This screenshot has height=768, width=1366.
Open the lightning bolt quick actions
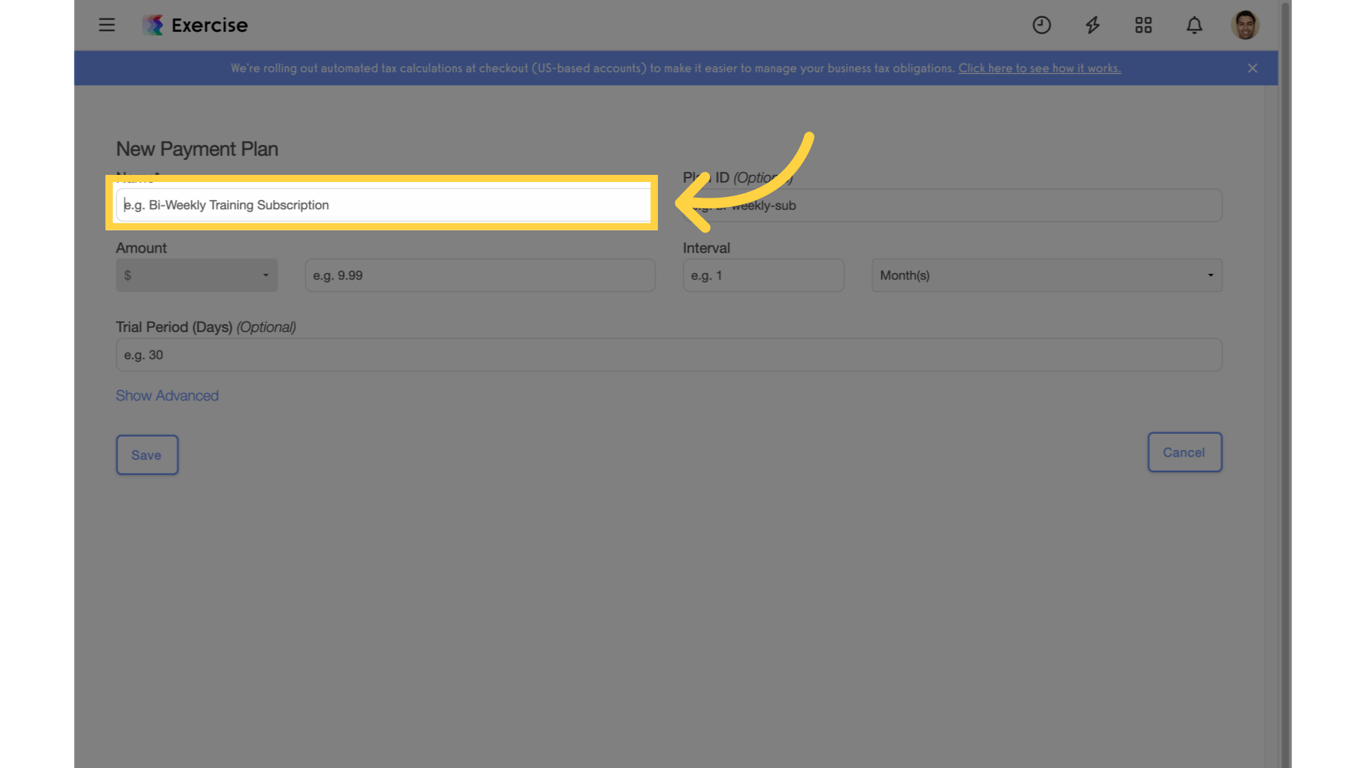point(1092,25)
